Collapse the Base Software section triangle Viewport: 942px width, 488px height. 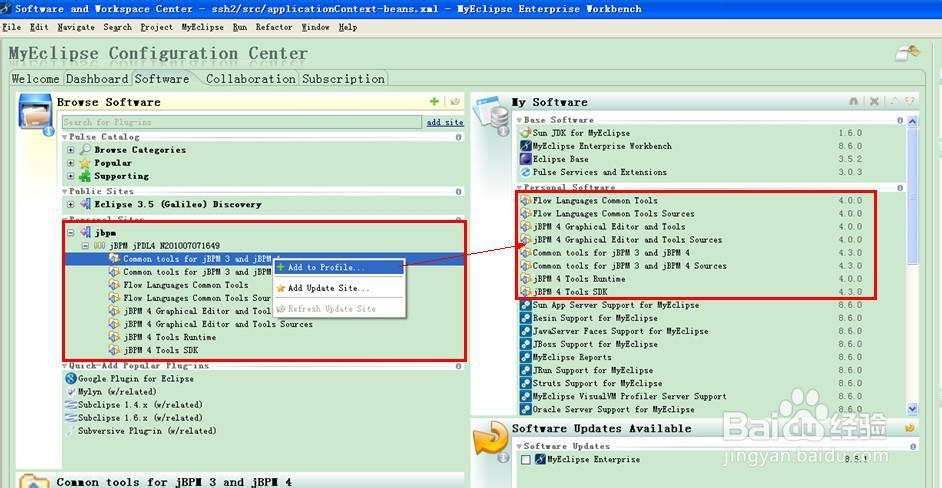click(520, 120)
